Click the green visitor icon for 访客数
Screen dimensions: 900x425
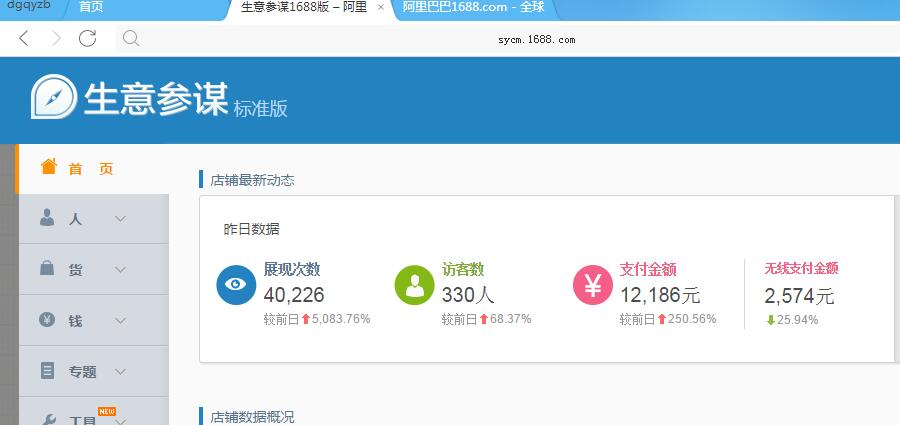point(414,285)
